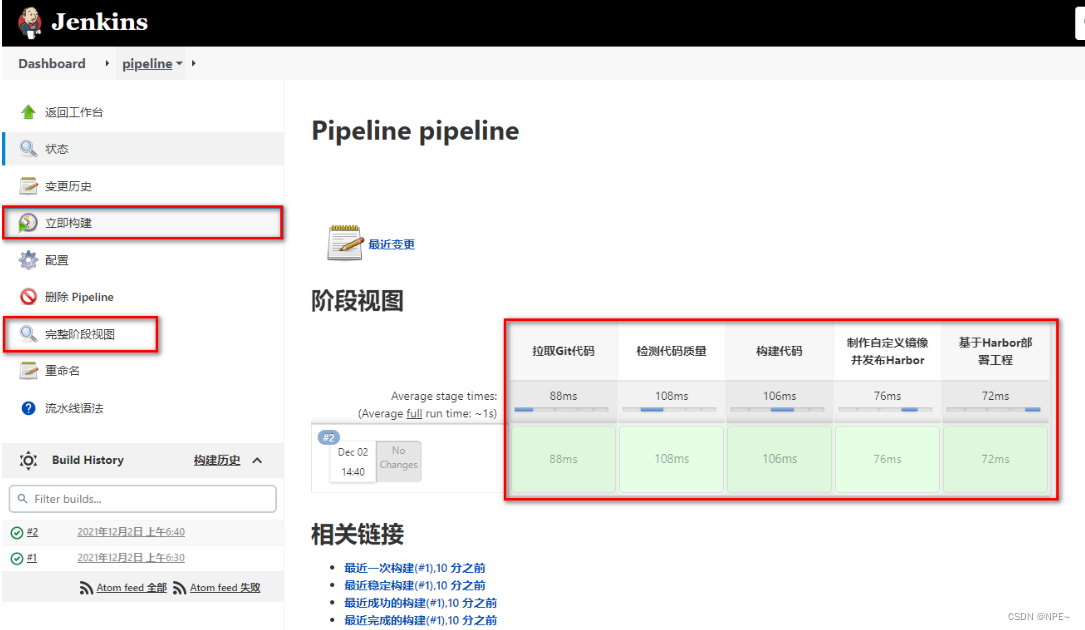Start a build with 立即构建

click(69, 223)
